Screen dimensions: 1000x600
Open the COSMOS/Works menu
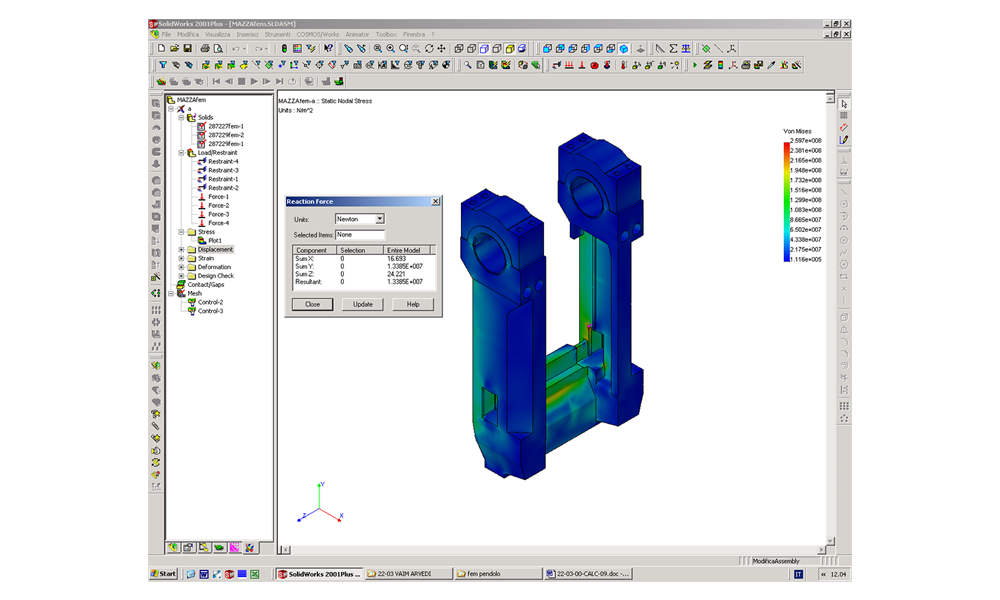pyautogui.click(x=318, y=34)
